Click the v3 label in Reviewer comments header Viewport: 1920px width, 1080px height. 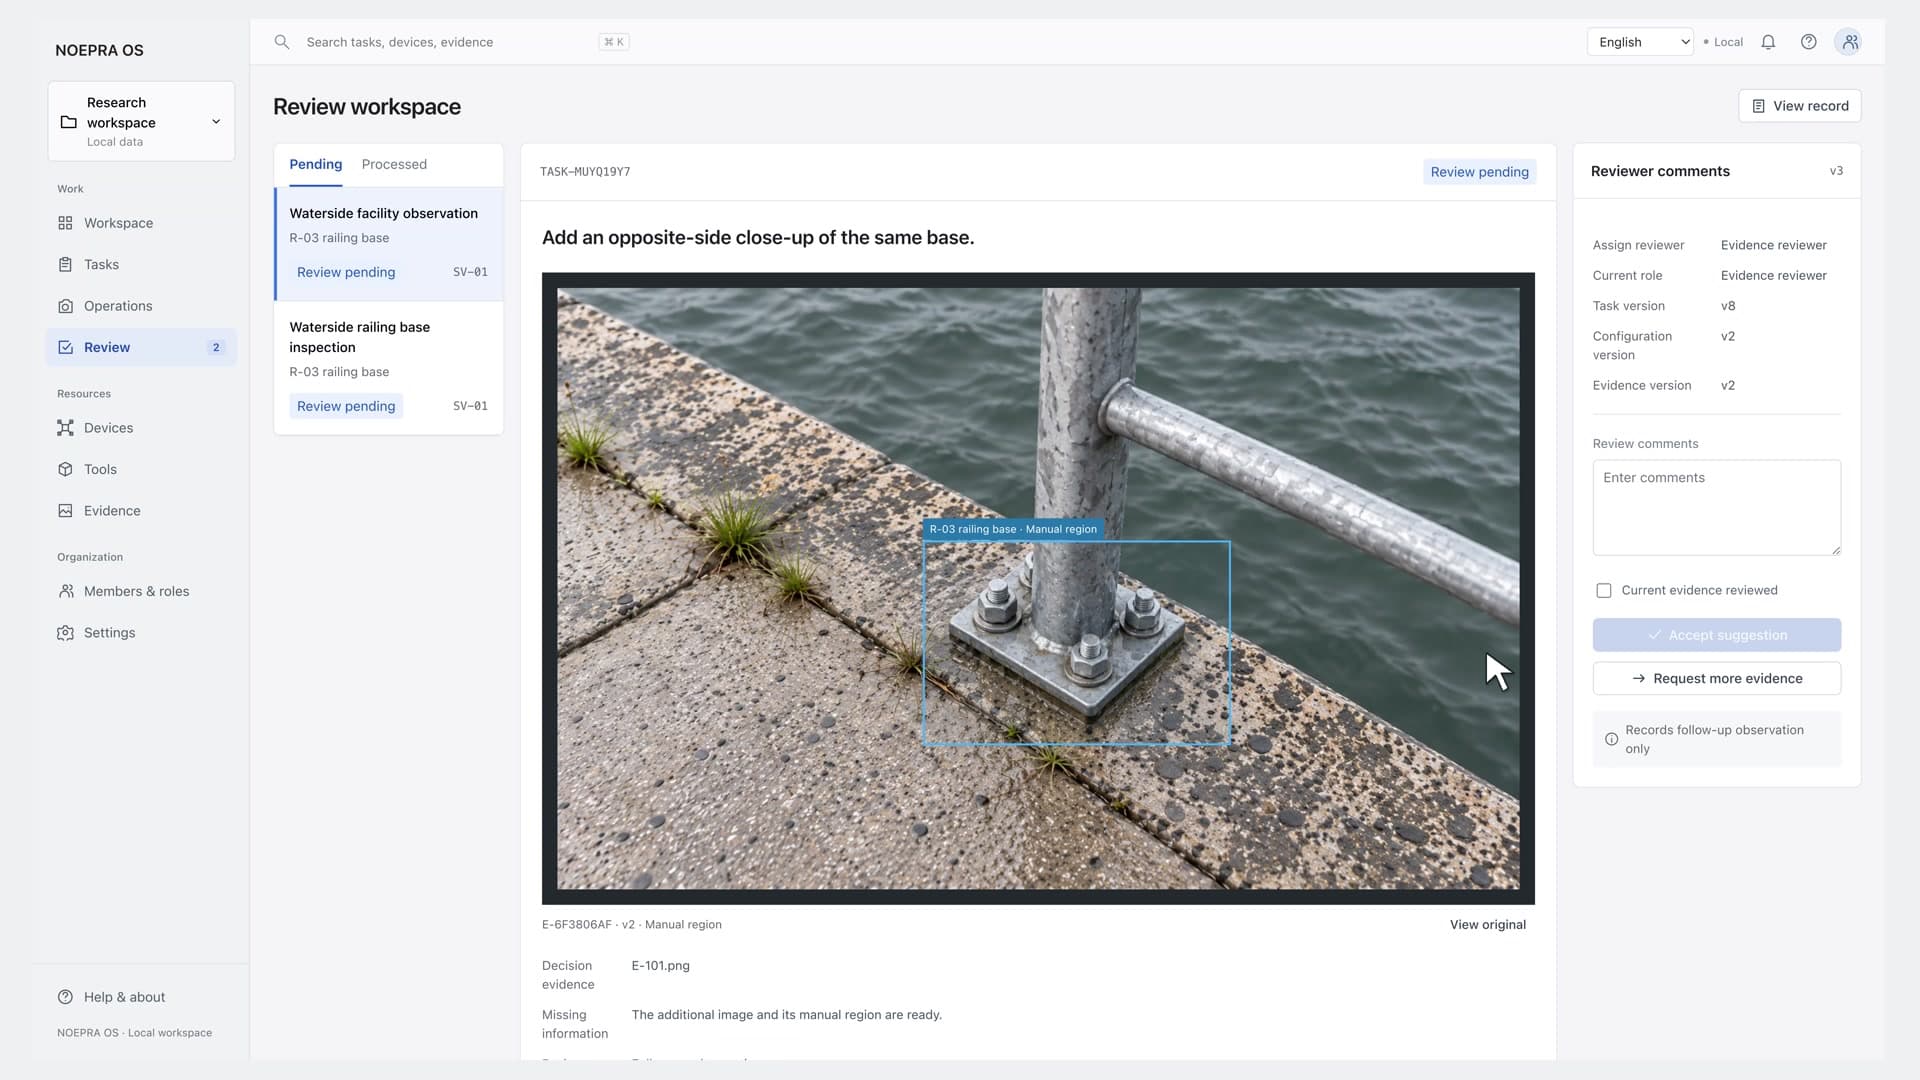(x=1836, y=171)
